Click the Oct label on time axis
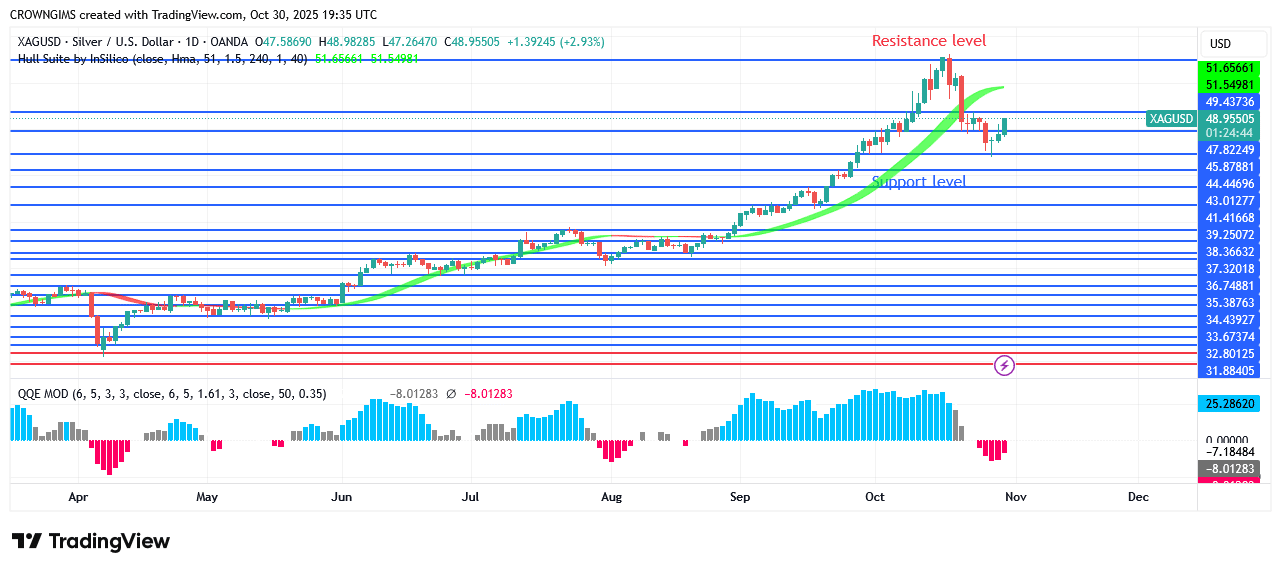The height and width of the screenshot is (571, 1281). point(875,496)
